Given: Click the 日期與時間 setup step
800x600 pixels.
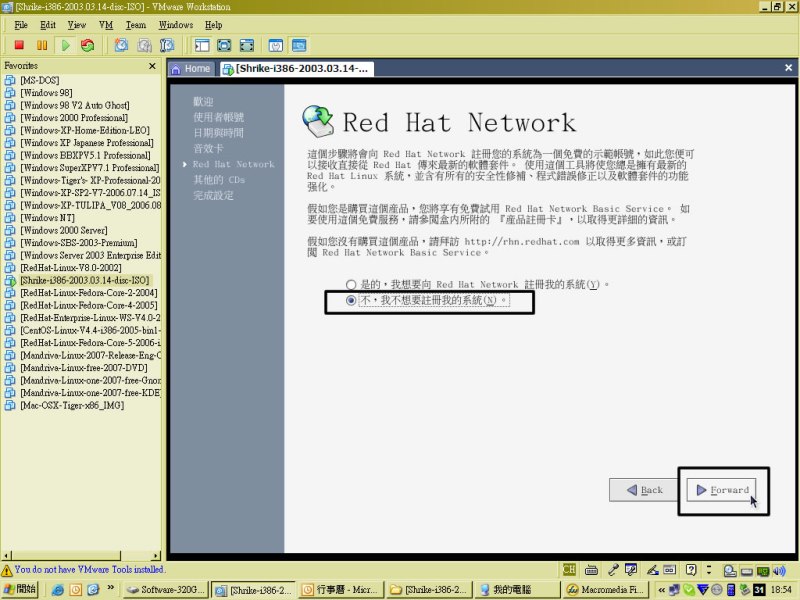Looking at the screenshot, I should pos(218,133).
